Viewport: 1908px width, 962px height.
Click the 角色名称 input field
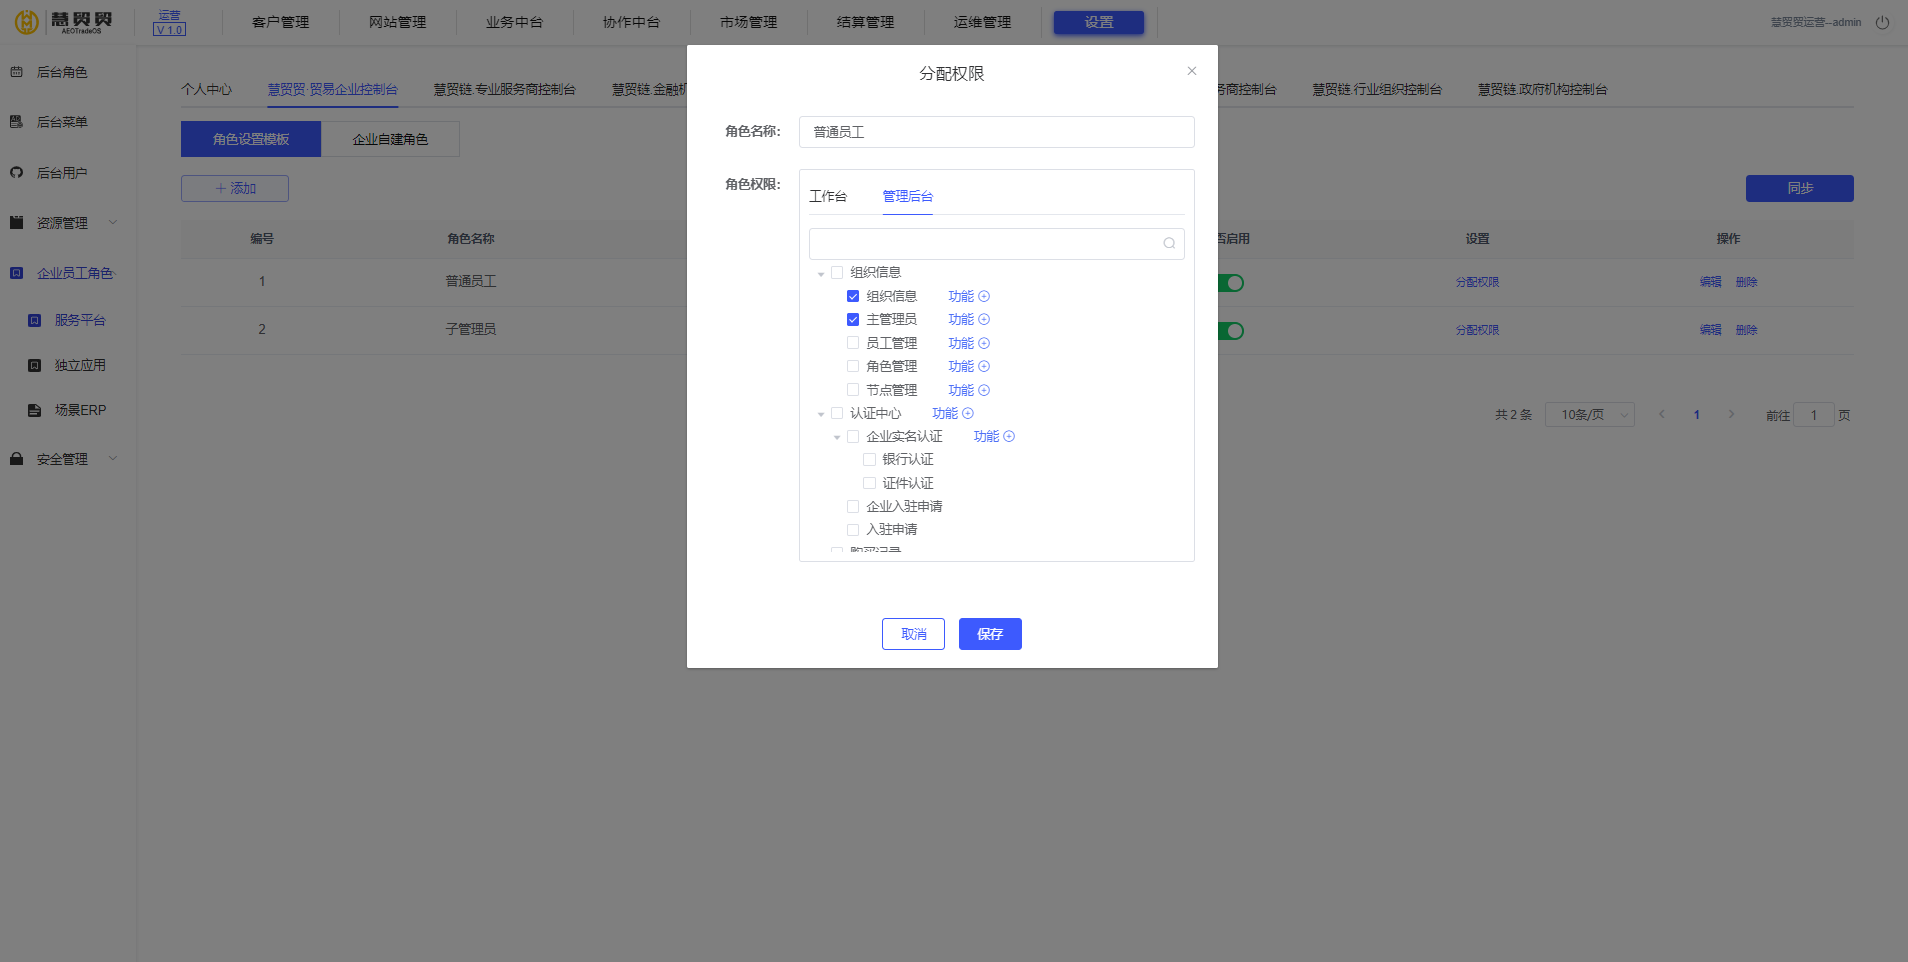click(x=997, y=132)
